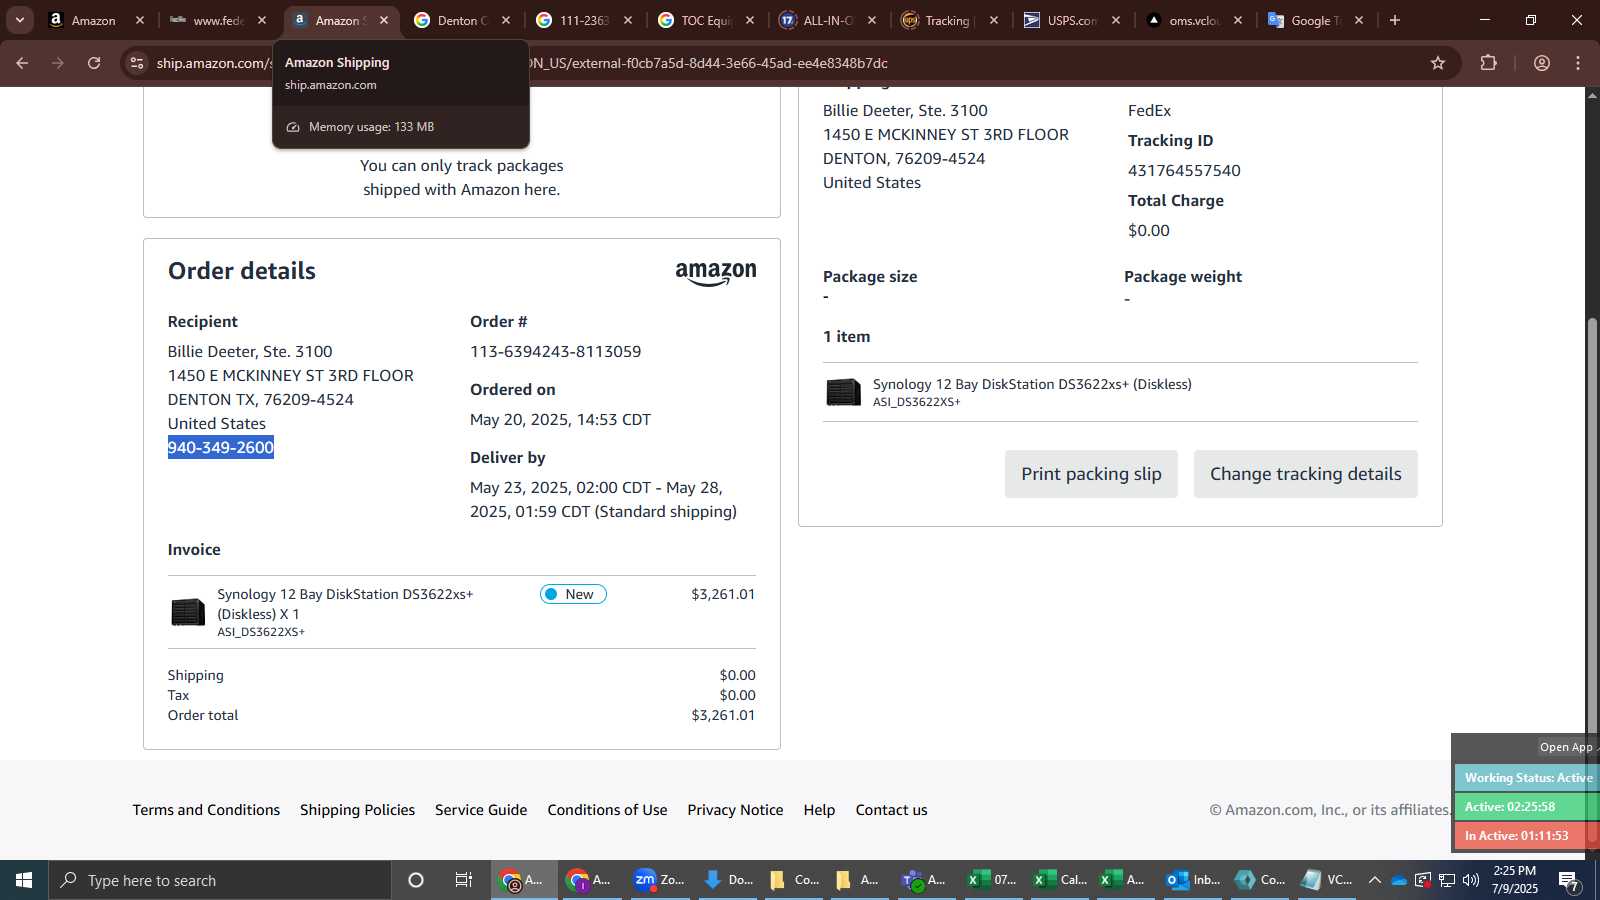Open Cortana circle icon on taskbar
The image size is (1600, 900).
pyautogui.click(x=416, y=880)
